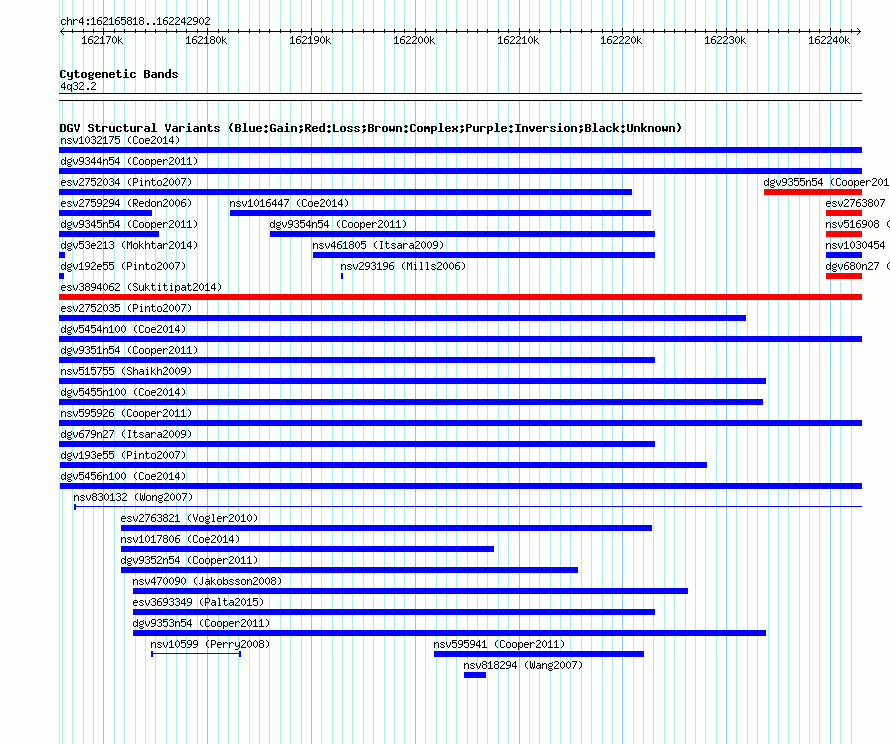The height and width of the screenshot is (744, 890).
Task: Click the 4q32.2 band label
Action: point(78,86)
